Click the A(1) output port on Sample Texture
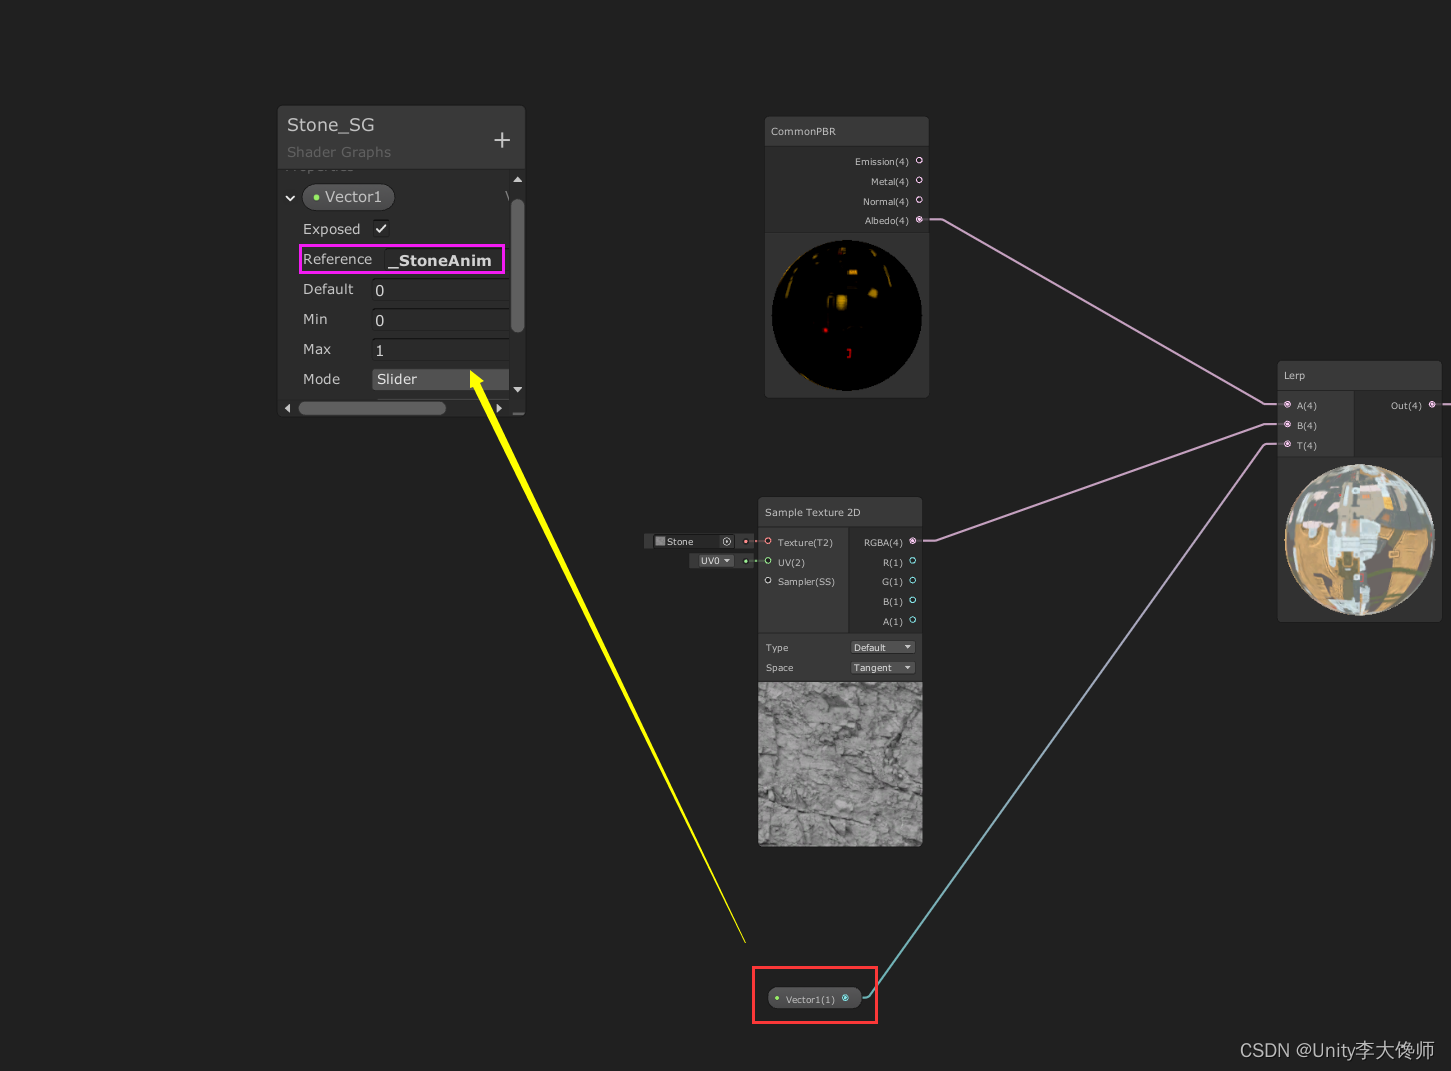The width and height of the screenshot is (1451, 1071). tap(912, 620)
